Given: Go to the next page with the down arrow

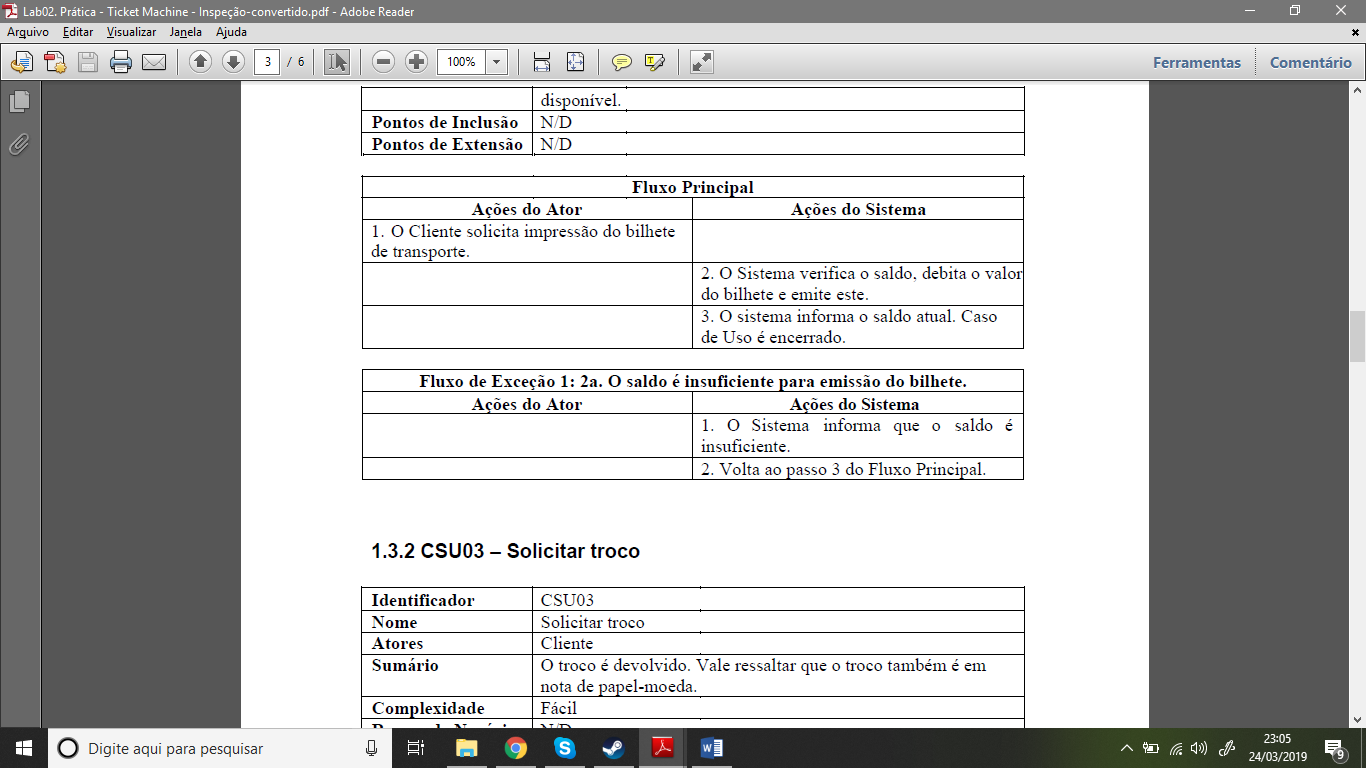Looking at the screenshot, I should click(233, 62).
